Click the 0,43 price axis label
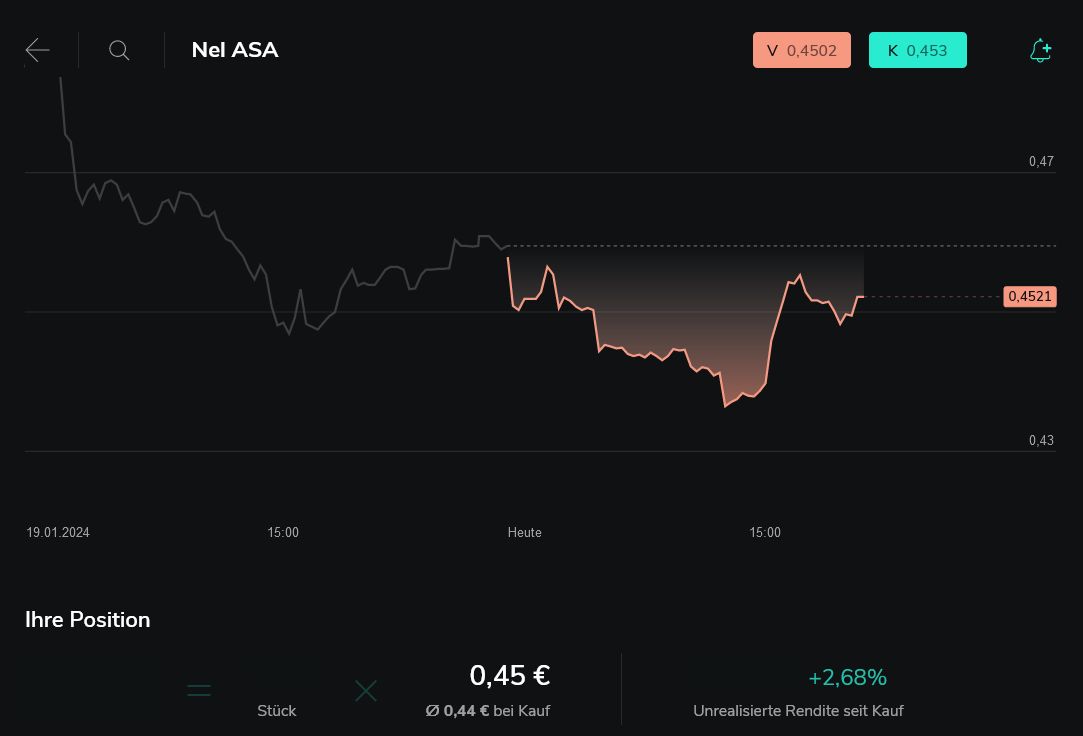This screenshot has height=736, width=1083. [1041, 440]
